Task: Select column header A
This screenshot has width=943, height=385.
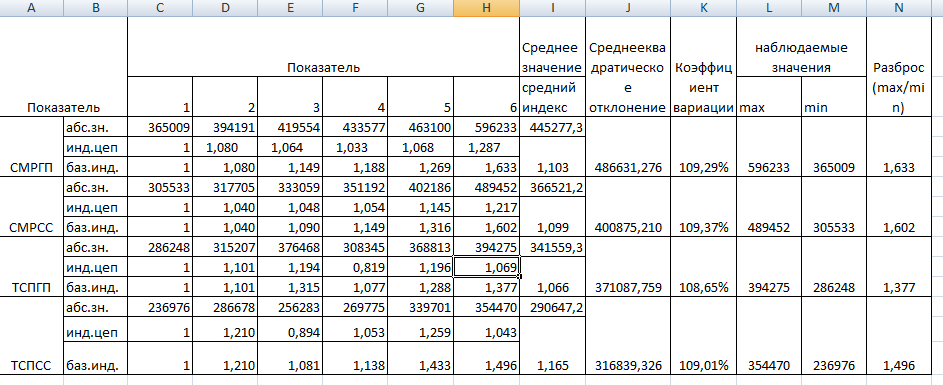Action: [x=31, y=8]
